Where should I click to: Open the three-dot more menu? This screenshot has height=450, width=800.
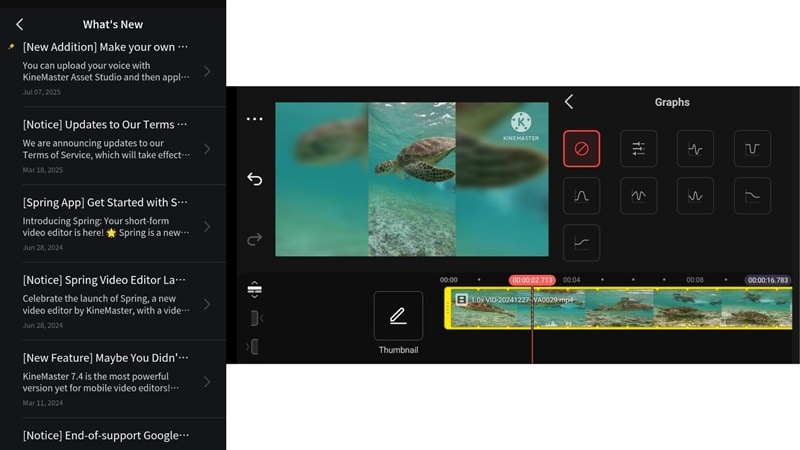coord(255,119)
